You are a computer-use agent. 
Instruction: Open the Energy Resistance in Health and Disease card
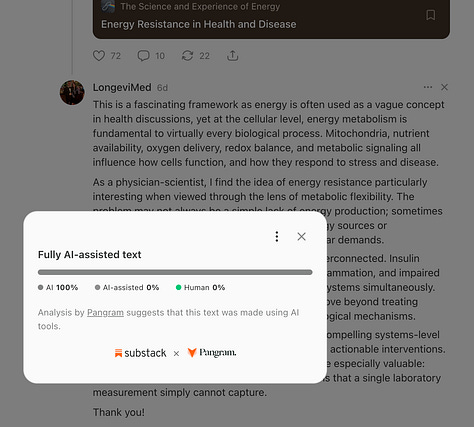point(198,24)
